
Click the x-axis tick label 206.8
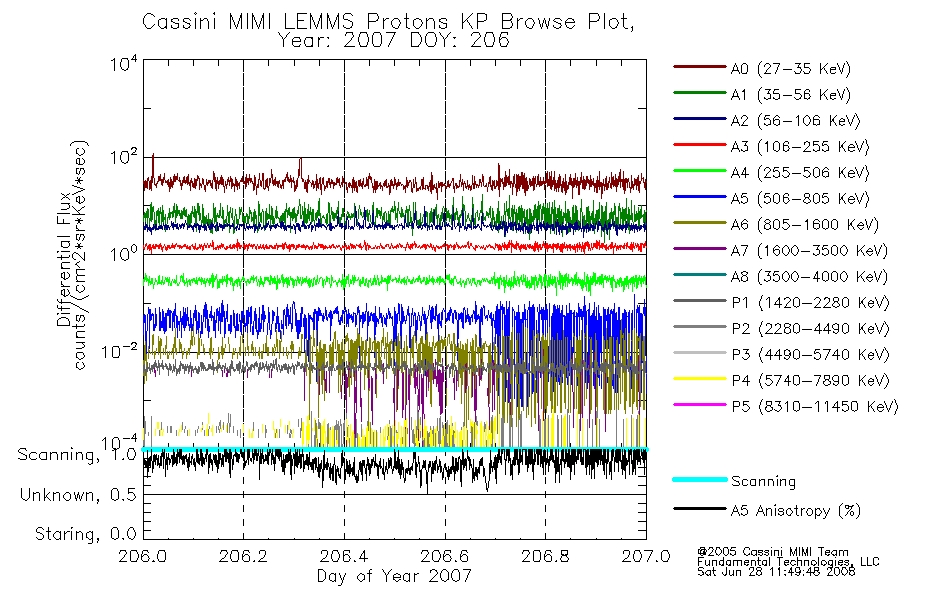coord(545,556)
